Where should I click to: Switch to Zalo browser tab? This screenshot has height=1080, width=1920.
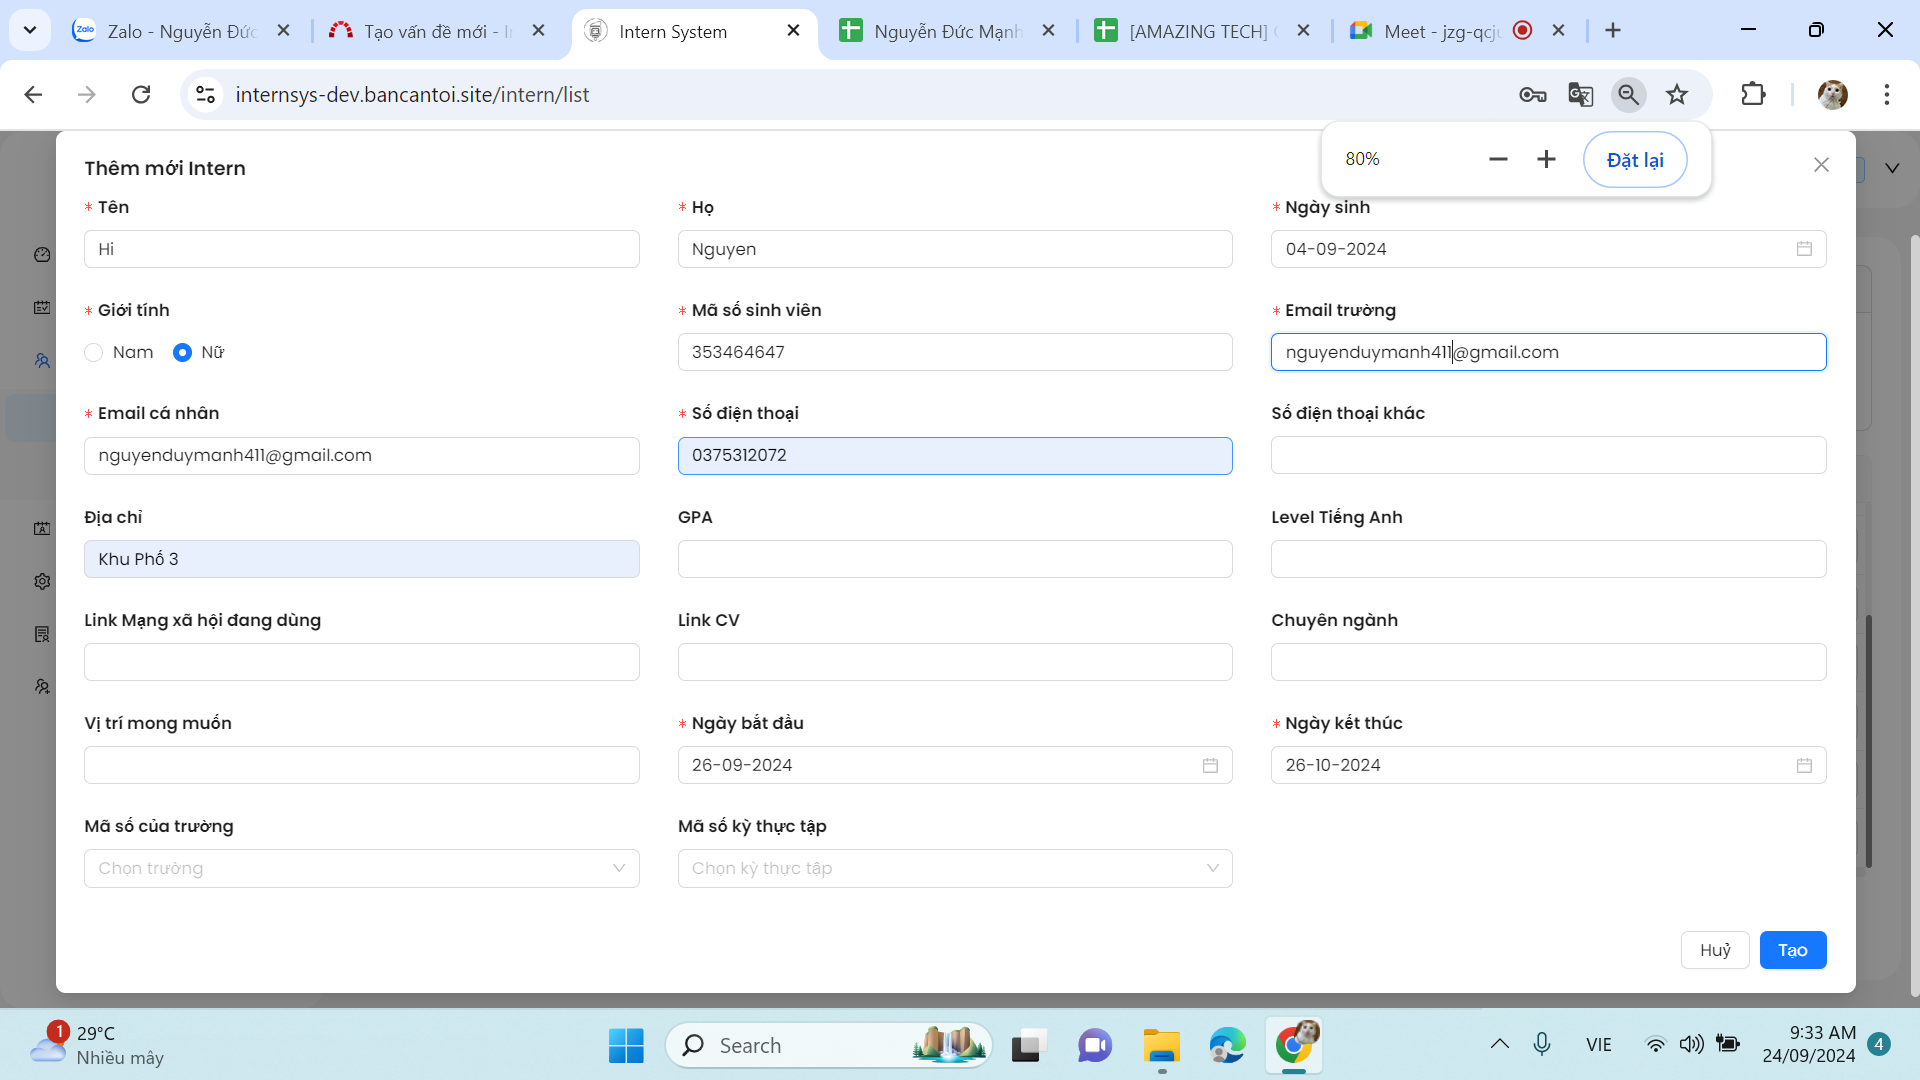165,31
